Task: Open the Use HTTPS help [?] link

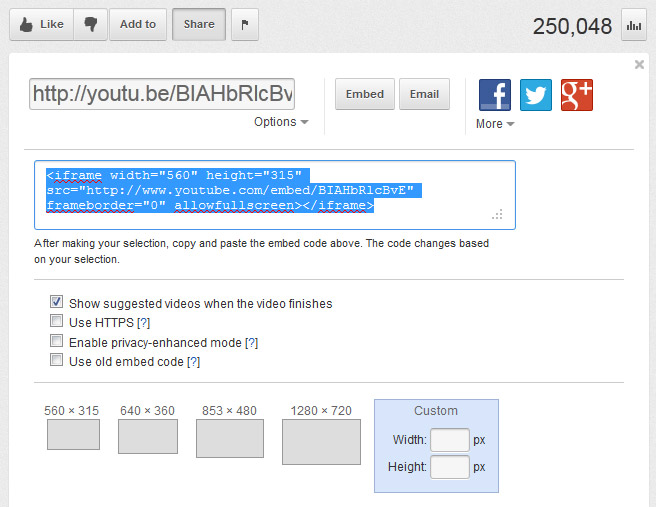Action: pos(144,323)
